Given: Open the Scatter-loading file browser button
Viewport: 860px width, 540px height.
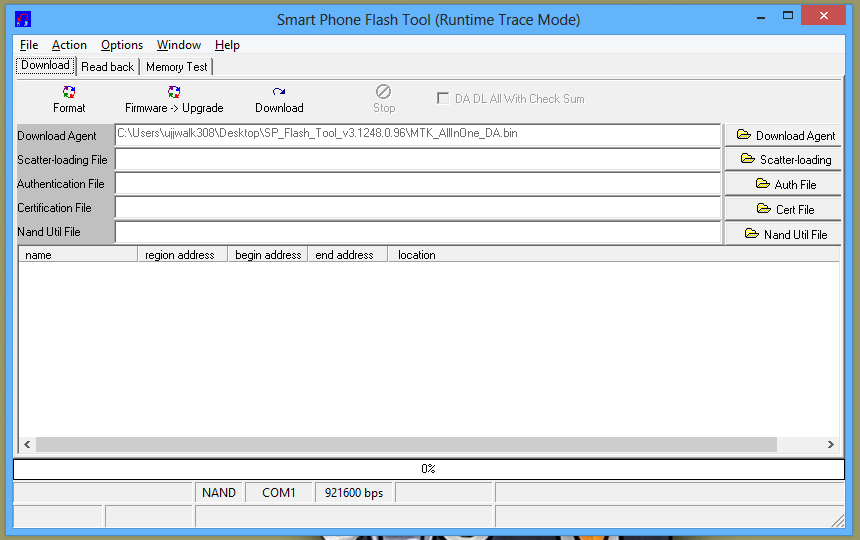Looking at the screenshot, I should 783,160.
